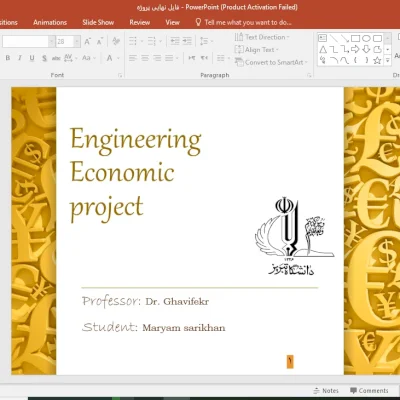Viewport: 400px width, 400px height.
Task: Click Right-to-Left text direction icon
Action: point(204,58)
